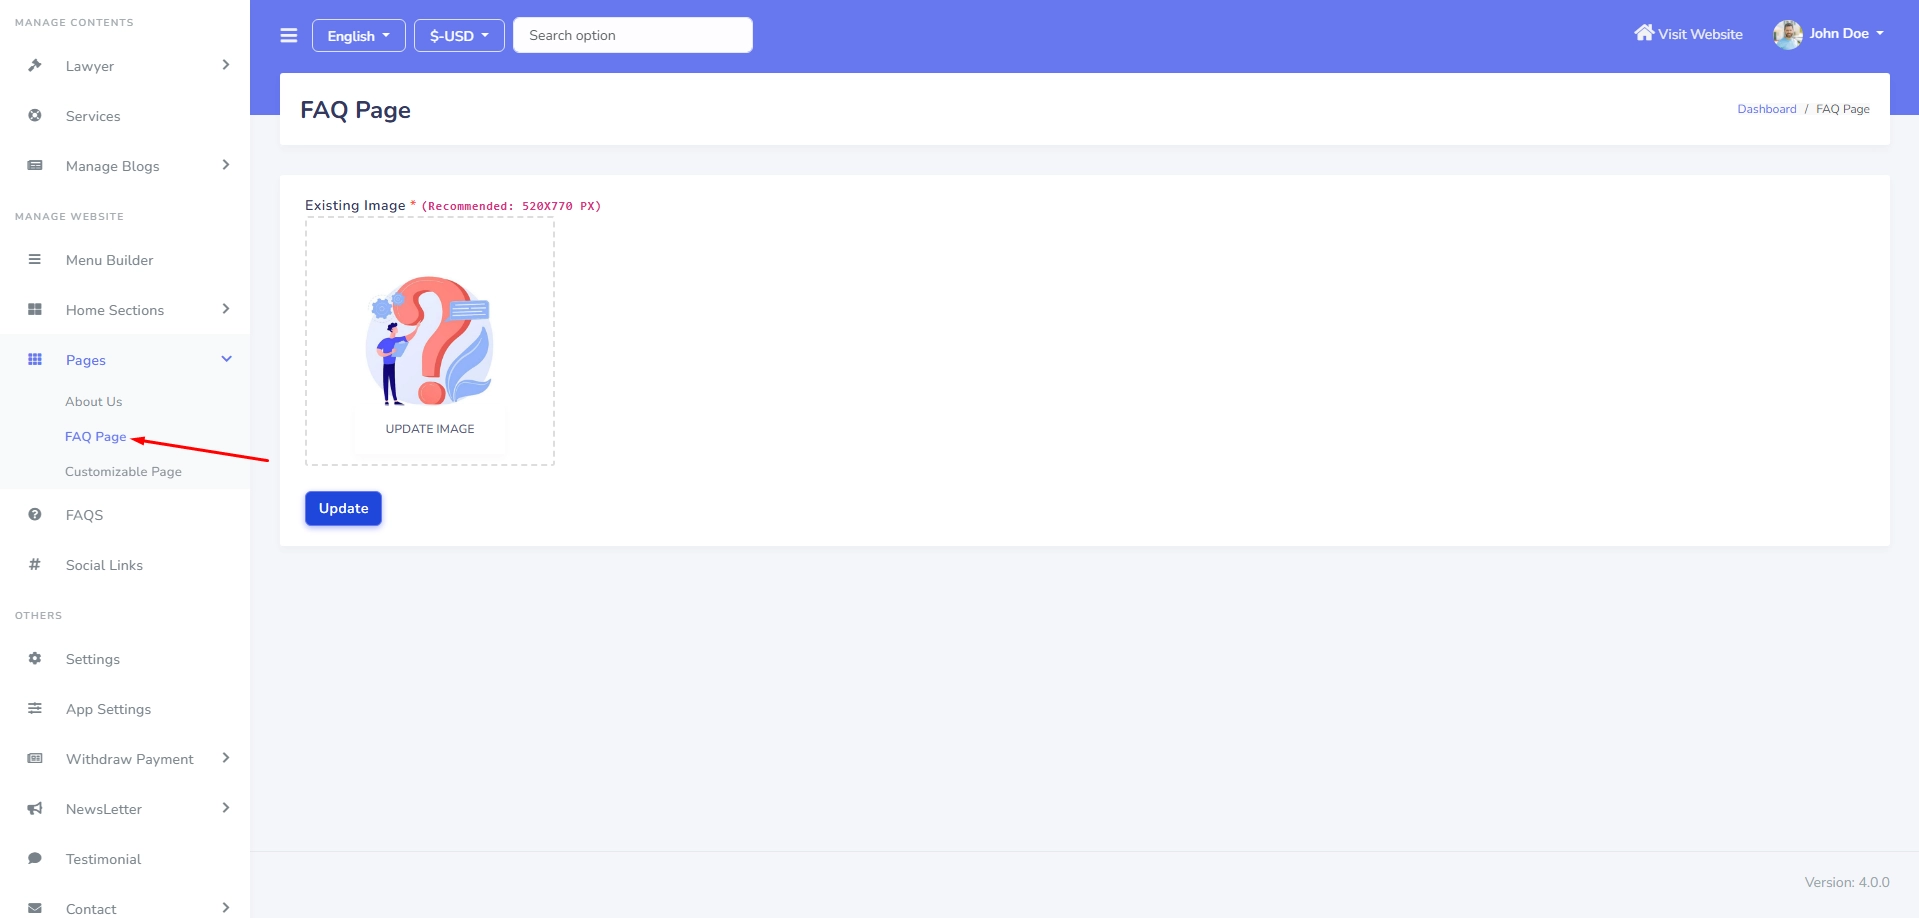The width and height of the screenshot is (1919, 918).
Task: Click the Settings gear icon
Action: (35, 659)
